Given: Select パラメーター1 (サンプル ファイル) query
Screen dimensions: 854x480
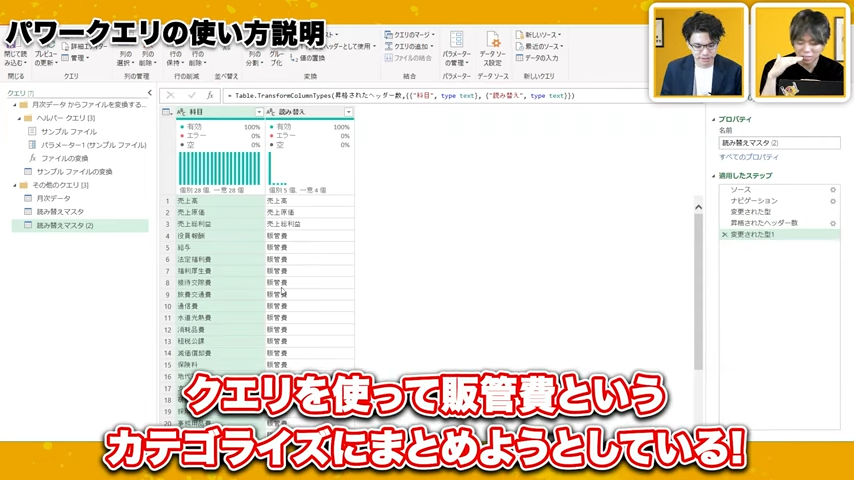Looking at the screenshot, I should (x=93, y=145).
